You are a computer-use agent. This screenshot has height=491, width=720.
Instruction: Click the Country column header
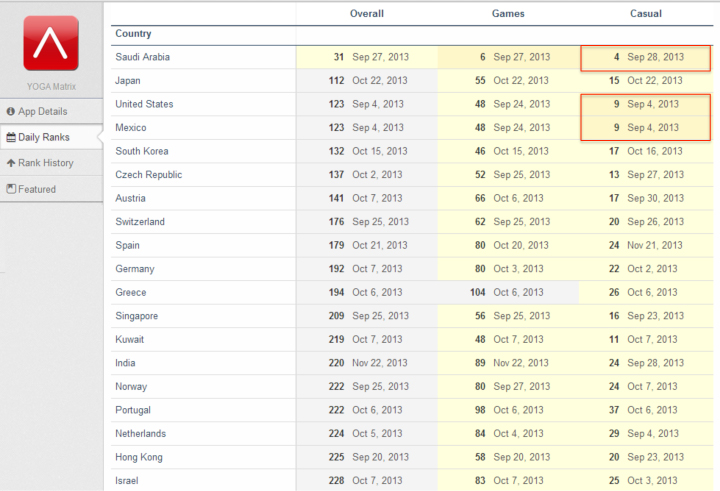click(x=133, y=34)
